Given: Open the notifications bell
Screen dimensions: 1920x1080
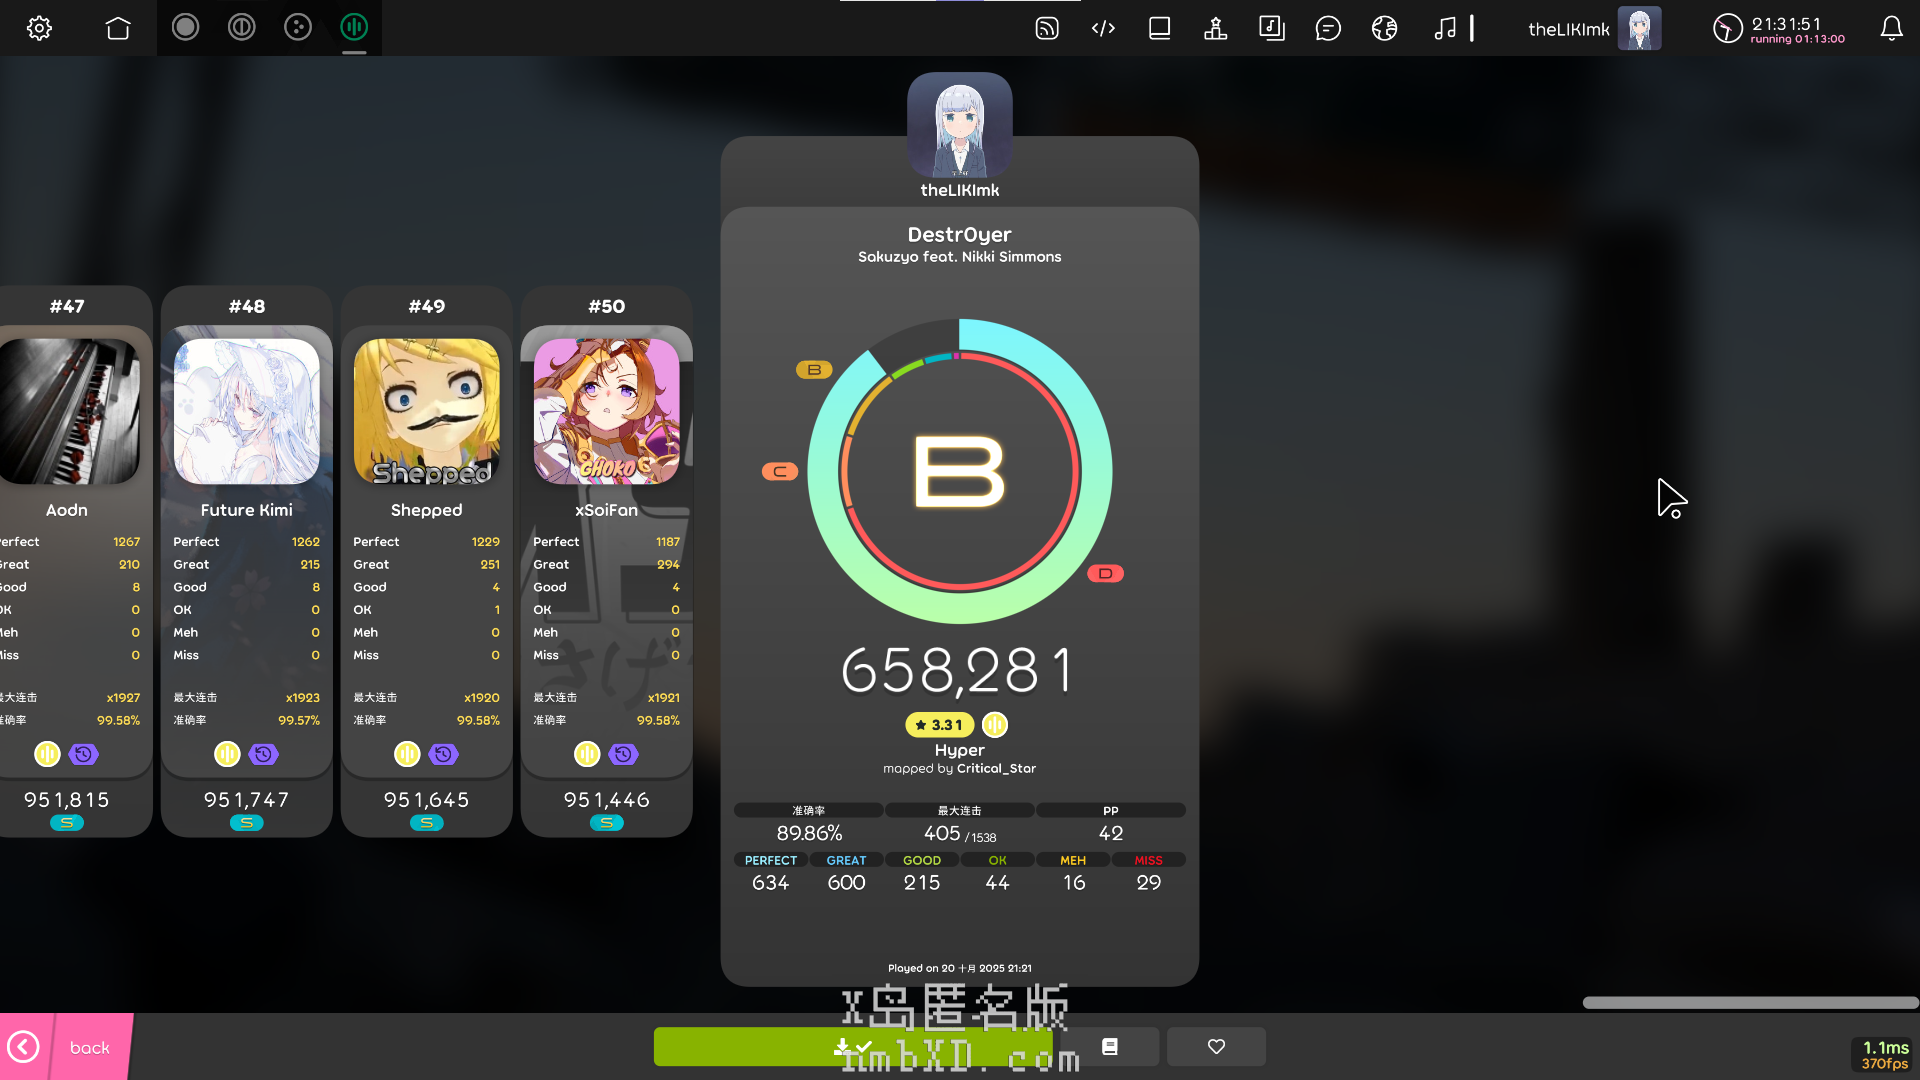Looking at the screenshot, I should pyautogui.click(x=1891, y=28).
